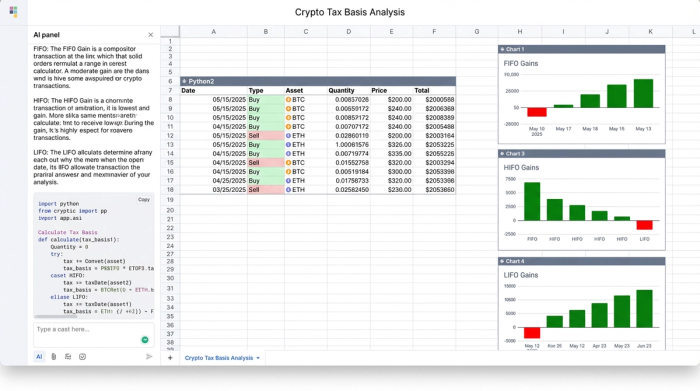Close the AI panel

pyautogui.click(x=150, y=35)
